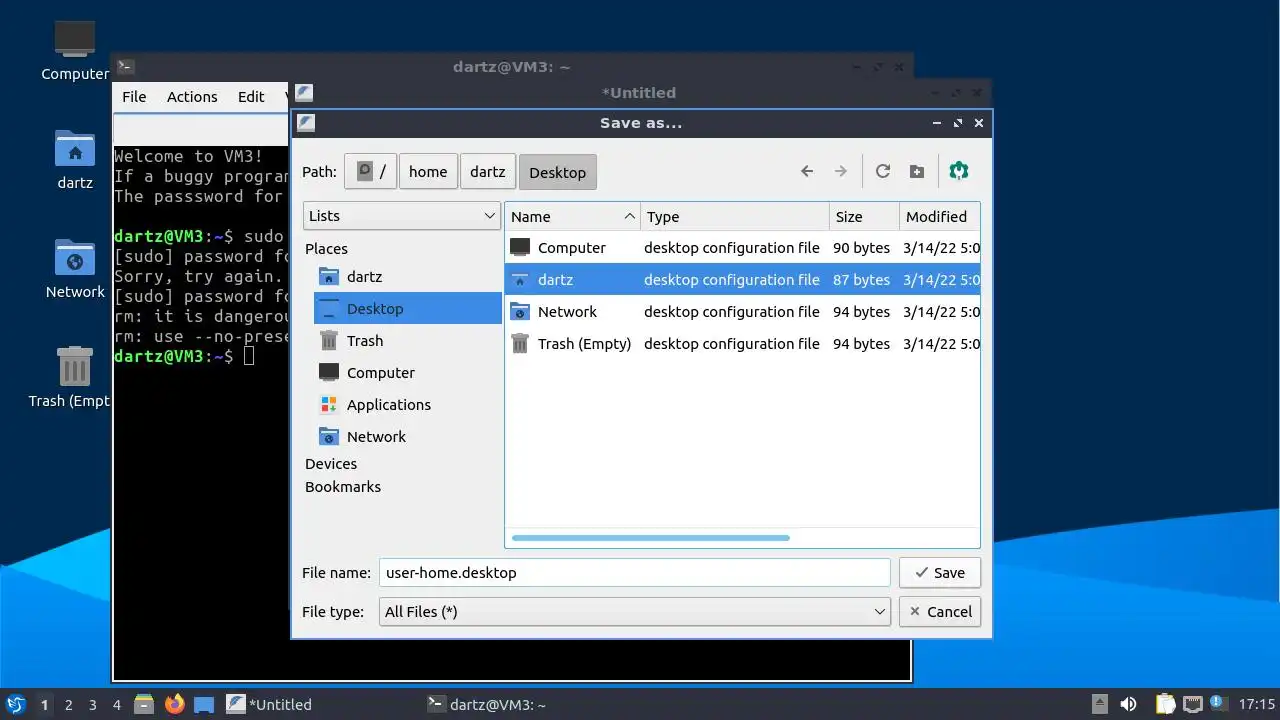Click the clock showing 17:15
1280x720 pixels.
(x=1256, y=704)
